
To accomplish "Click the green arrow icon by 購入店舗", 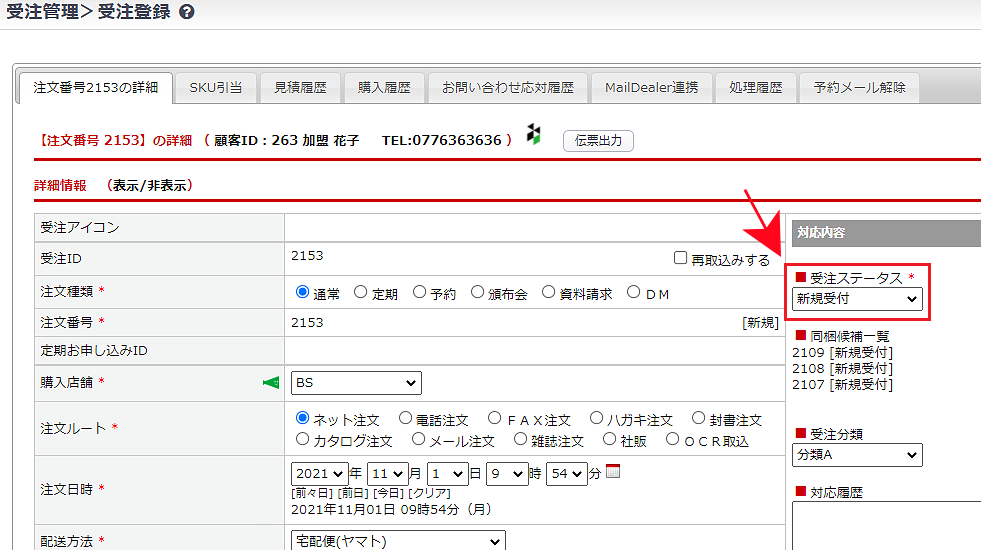I will (x=271, y=382).
